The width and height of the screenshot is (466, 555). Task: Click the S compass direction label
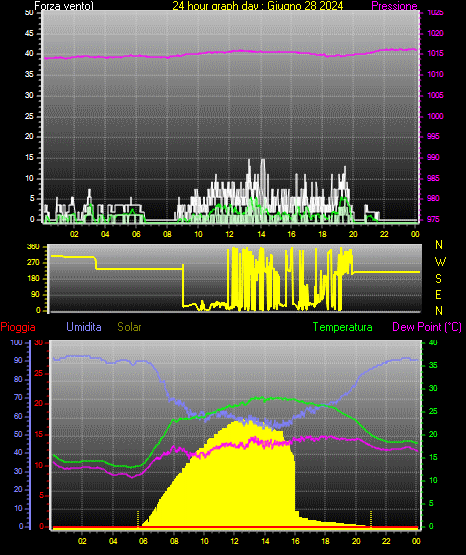click(438, 279)
